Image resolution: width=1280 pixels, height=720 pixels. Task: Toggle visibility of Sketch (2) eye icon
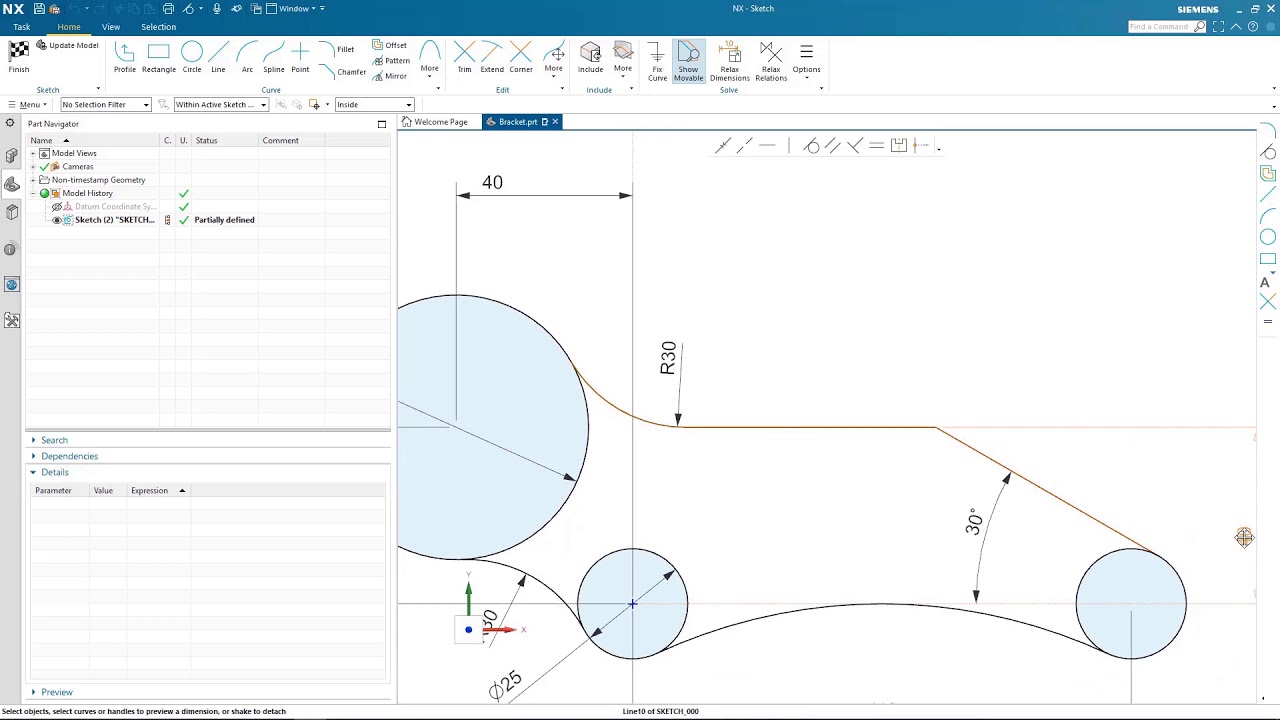tap(57, 220)
